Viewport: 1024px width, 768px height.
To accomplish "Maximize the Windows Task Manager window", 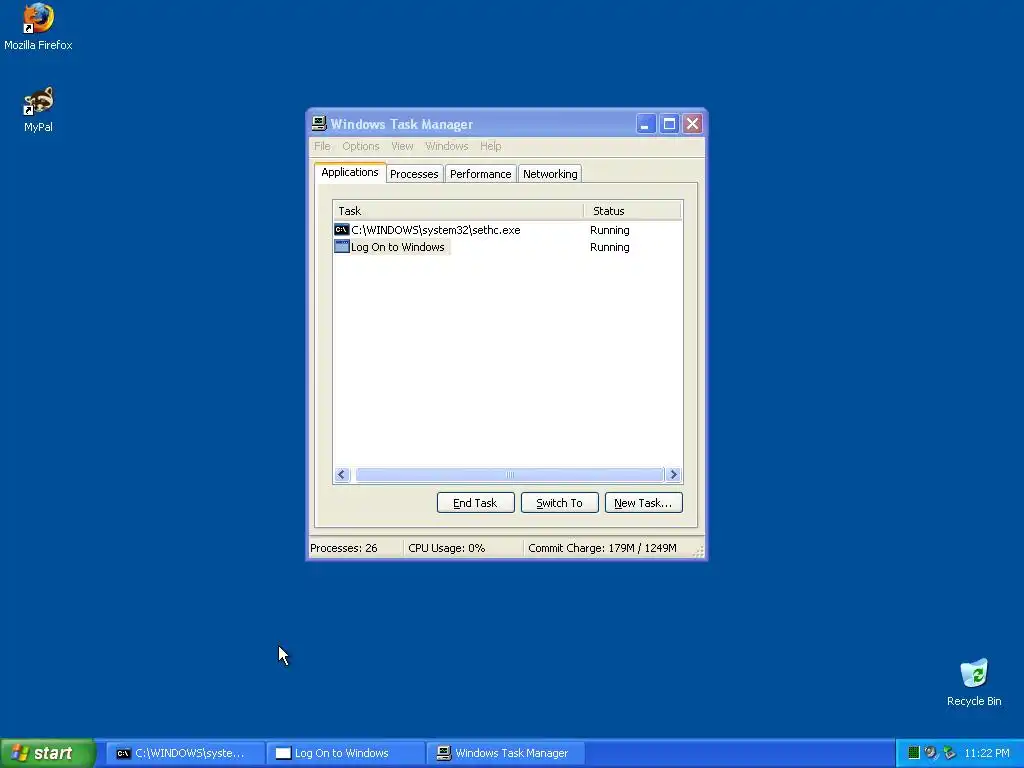I will [x=669, y=123].
